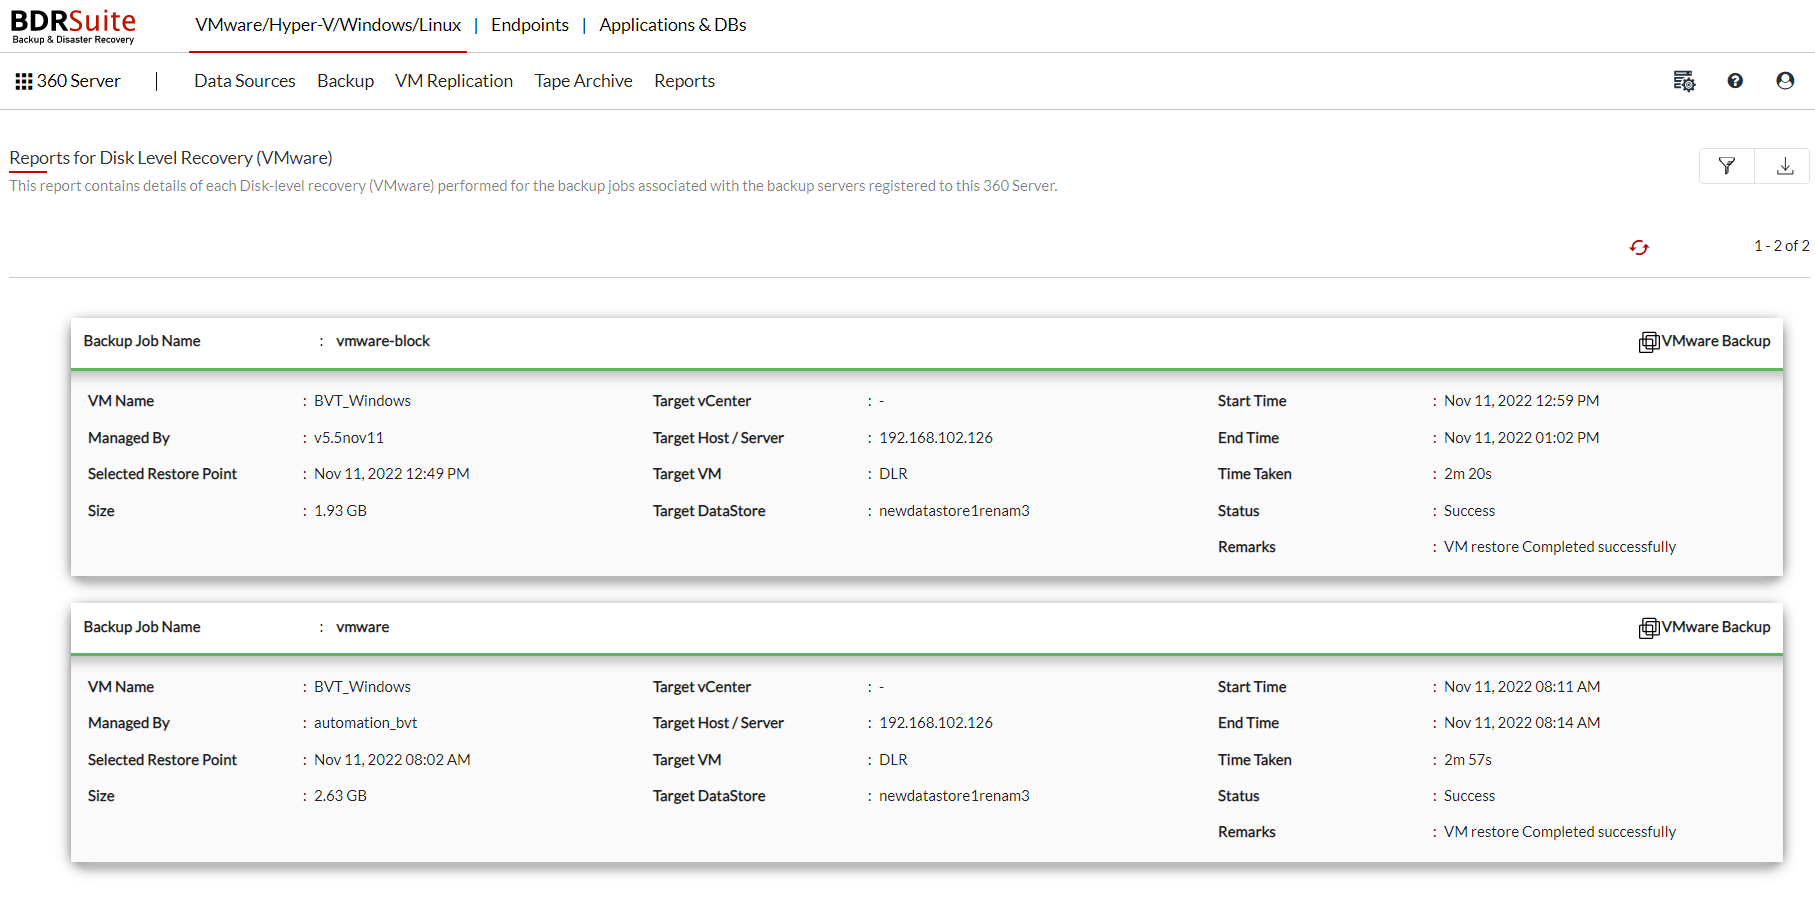Click remarks text in vmware card
The width and height of the screenshot is (1815, 902).
click(1560, 832)
